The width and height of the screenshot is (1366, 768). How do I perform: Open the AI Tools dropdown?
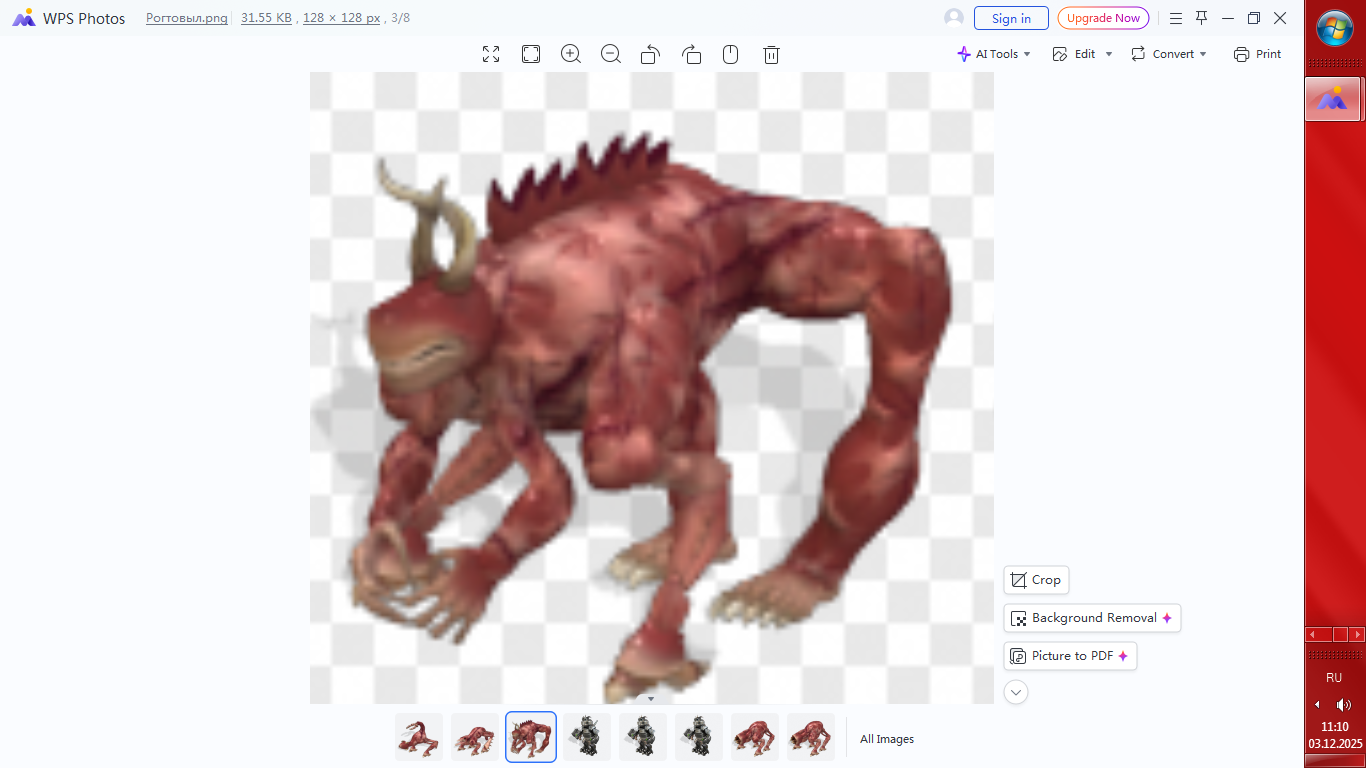pos(994,54)
